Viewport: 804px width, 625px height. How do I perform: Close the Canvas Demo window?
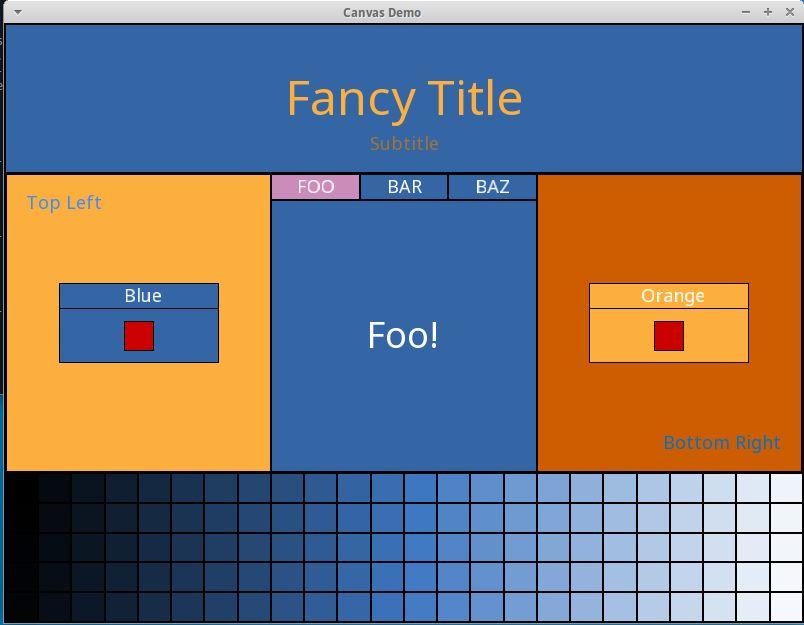click(788, 12)
